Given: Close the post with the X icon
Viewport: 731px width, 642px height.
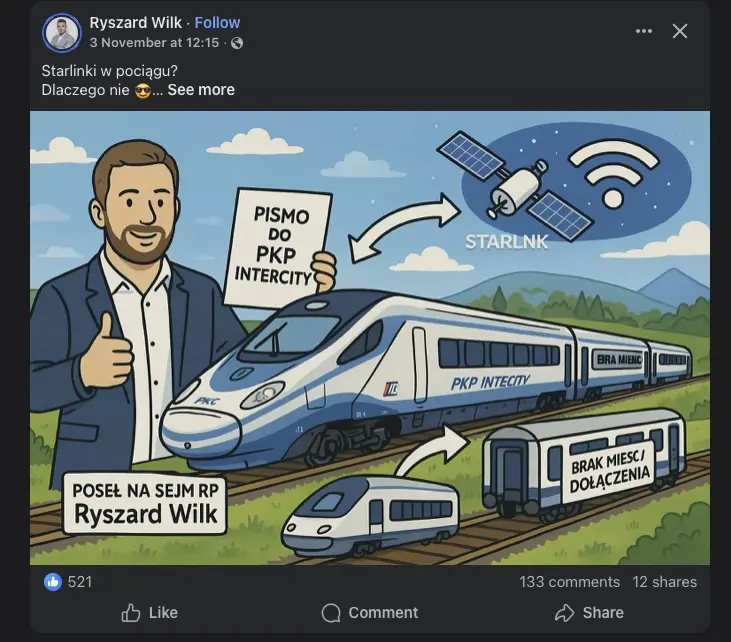Looking at the screenshot, I should (x=680, y=31).
